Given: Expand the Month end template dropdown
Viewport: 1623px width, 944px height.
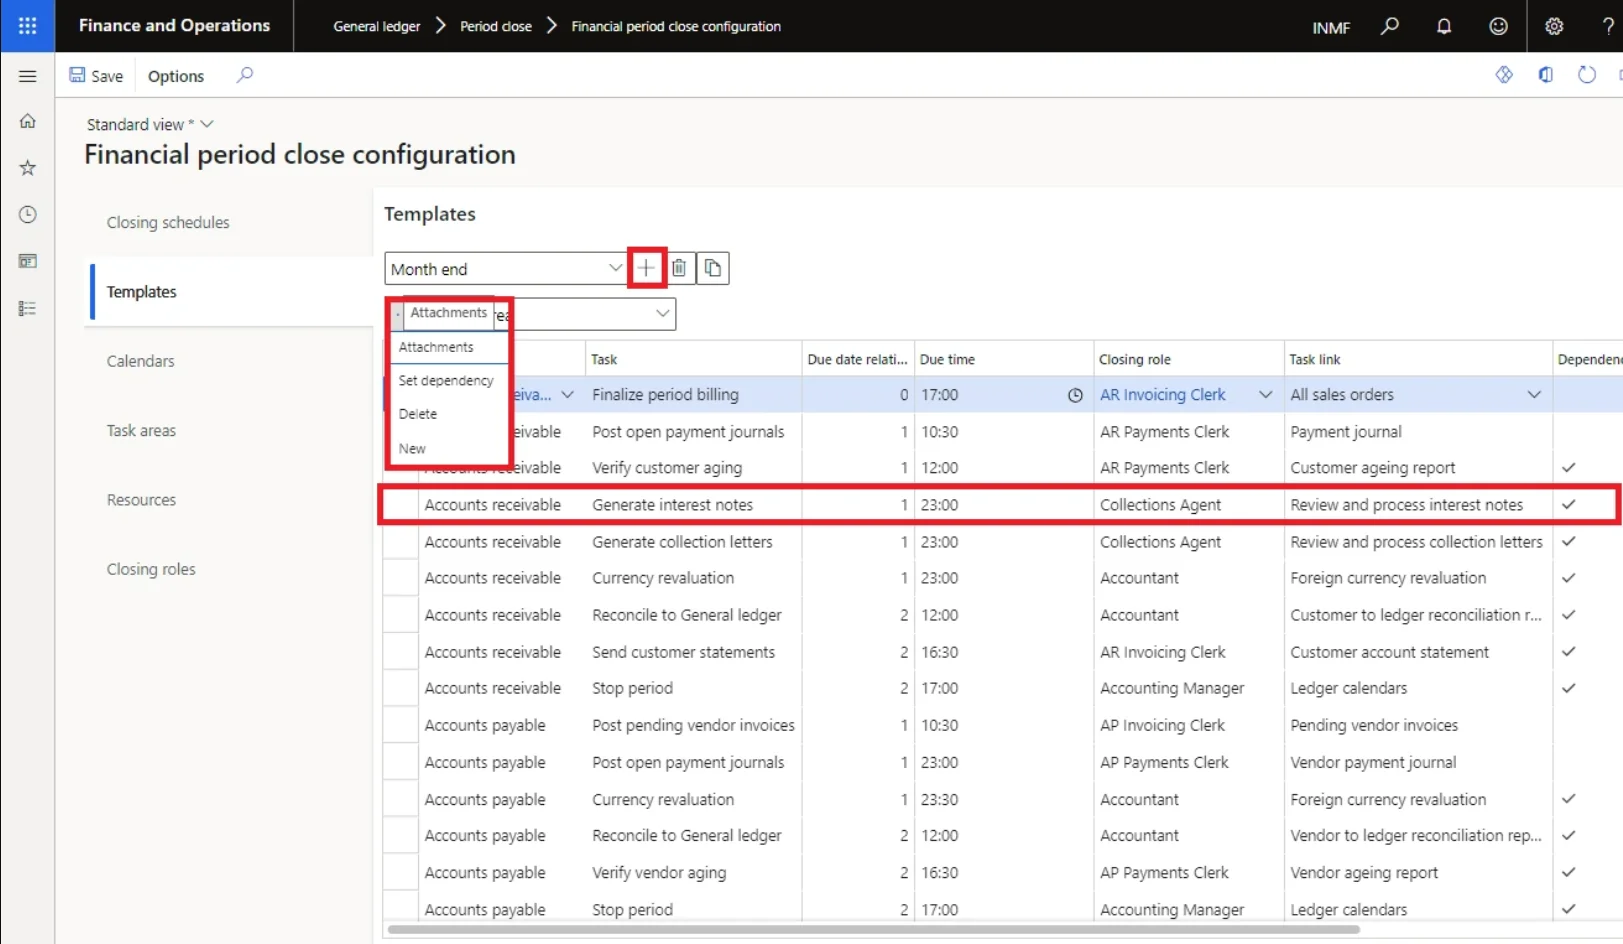Looking at the screenshot, I should pos(615,268).
